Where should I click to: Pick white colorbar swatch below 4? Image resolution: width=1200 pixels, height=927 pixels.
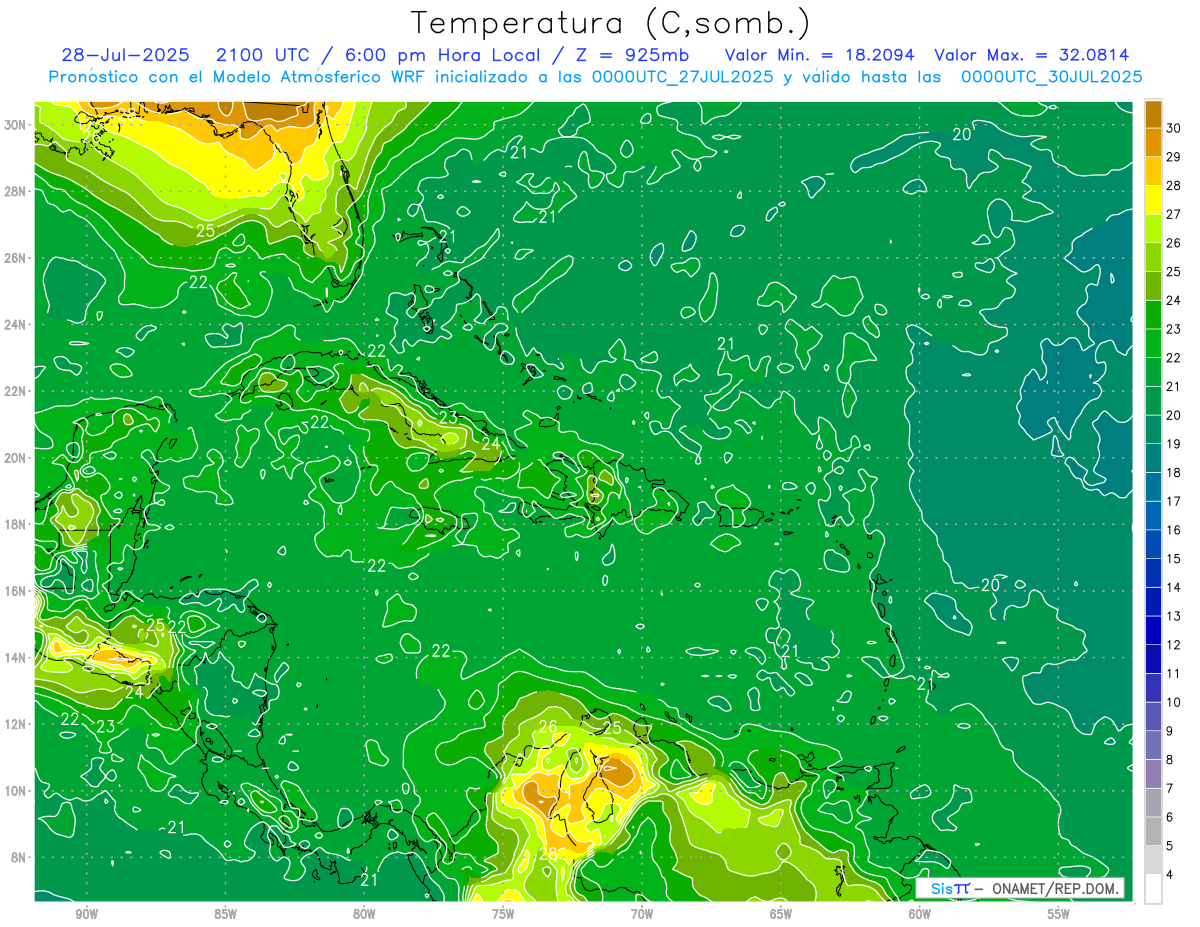[1153, 889]
